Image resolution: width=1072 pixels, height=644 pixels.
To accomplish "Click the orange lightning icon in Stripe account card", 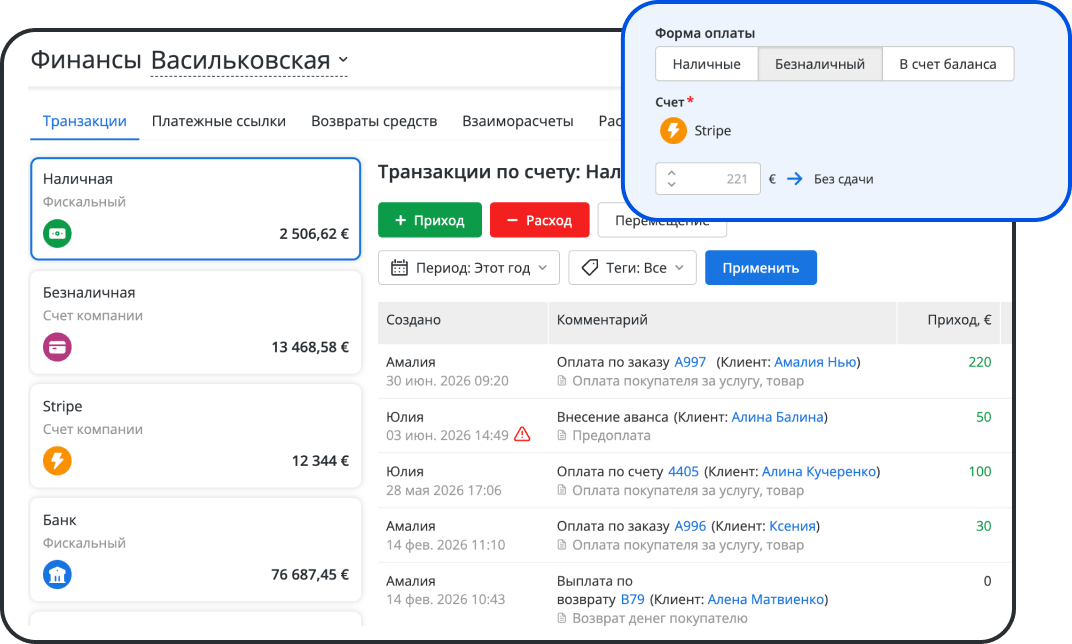I will pos(57,461).
